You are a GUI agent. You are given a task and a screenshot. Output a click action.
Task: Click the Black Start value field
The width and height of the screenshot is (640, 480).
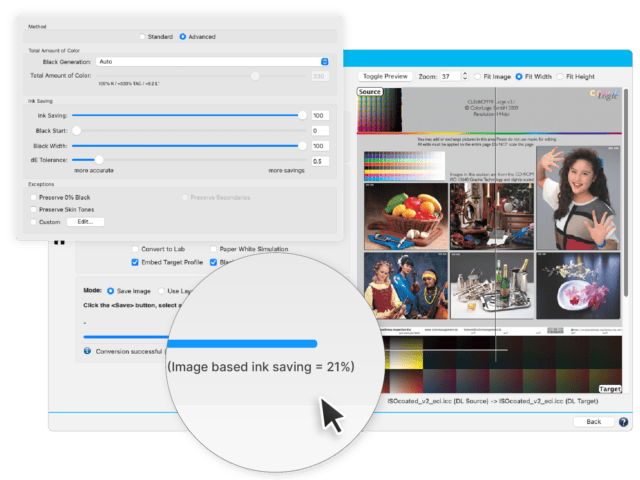(x=320, y=131)
